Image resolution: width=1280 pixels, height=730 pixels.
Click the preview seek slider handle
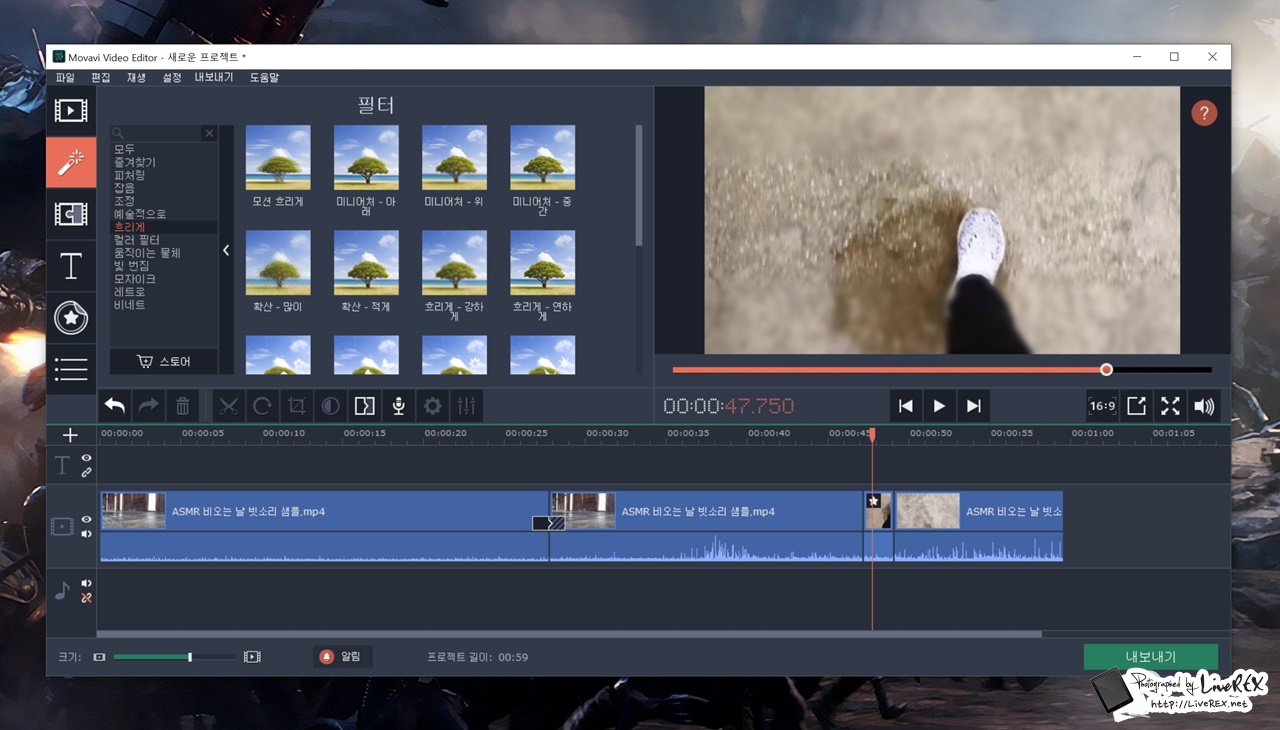click(1106, 370)
